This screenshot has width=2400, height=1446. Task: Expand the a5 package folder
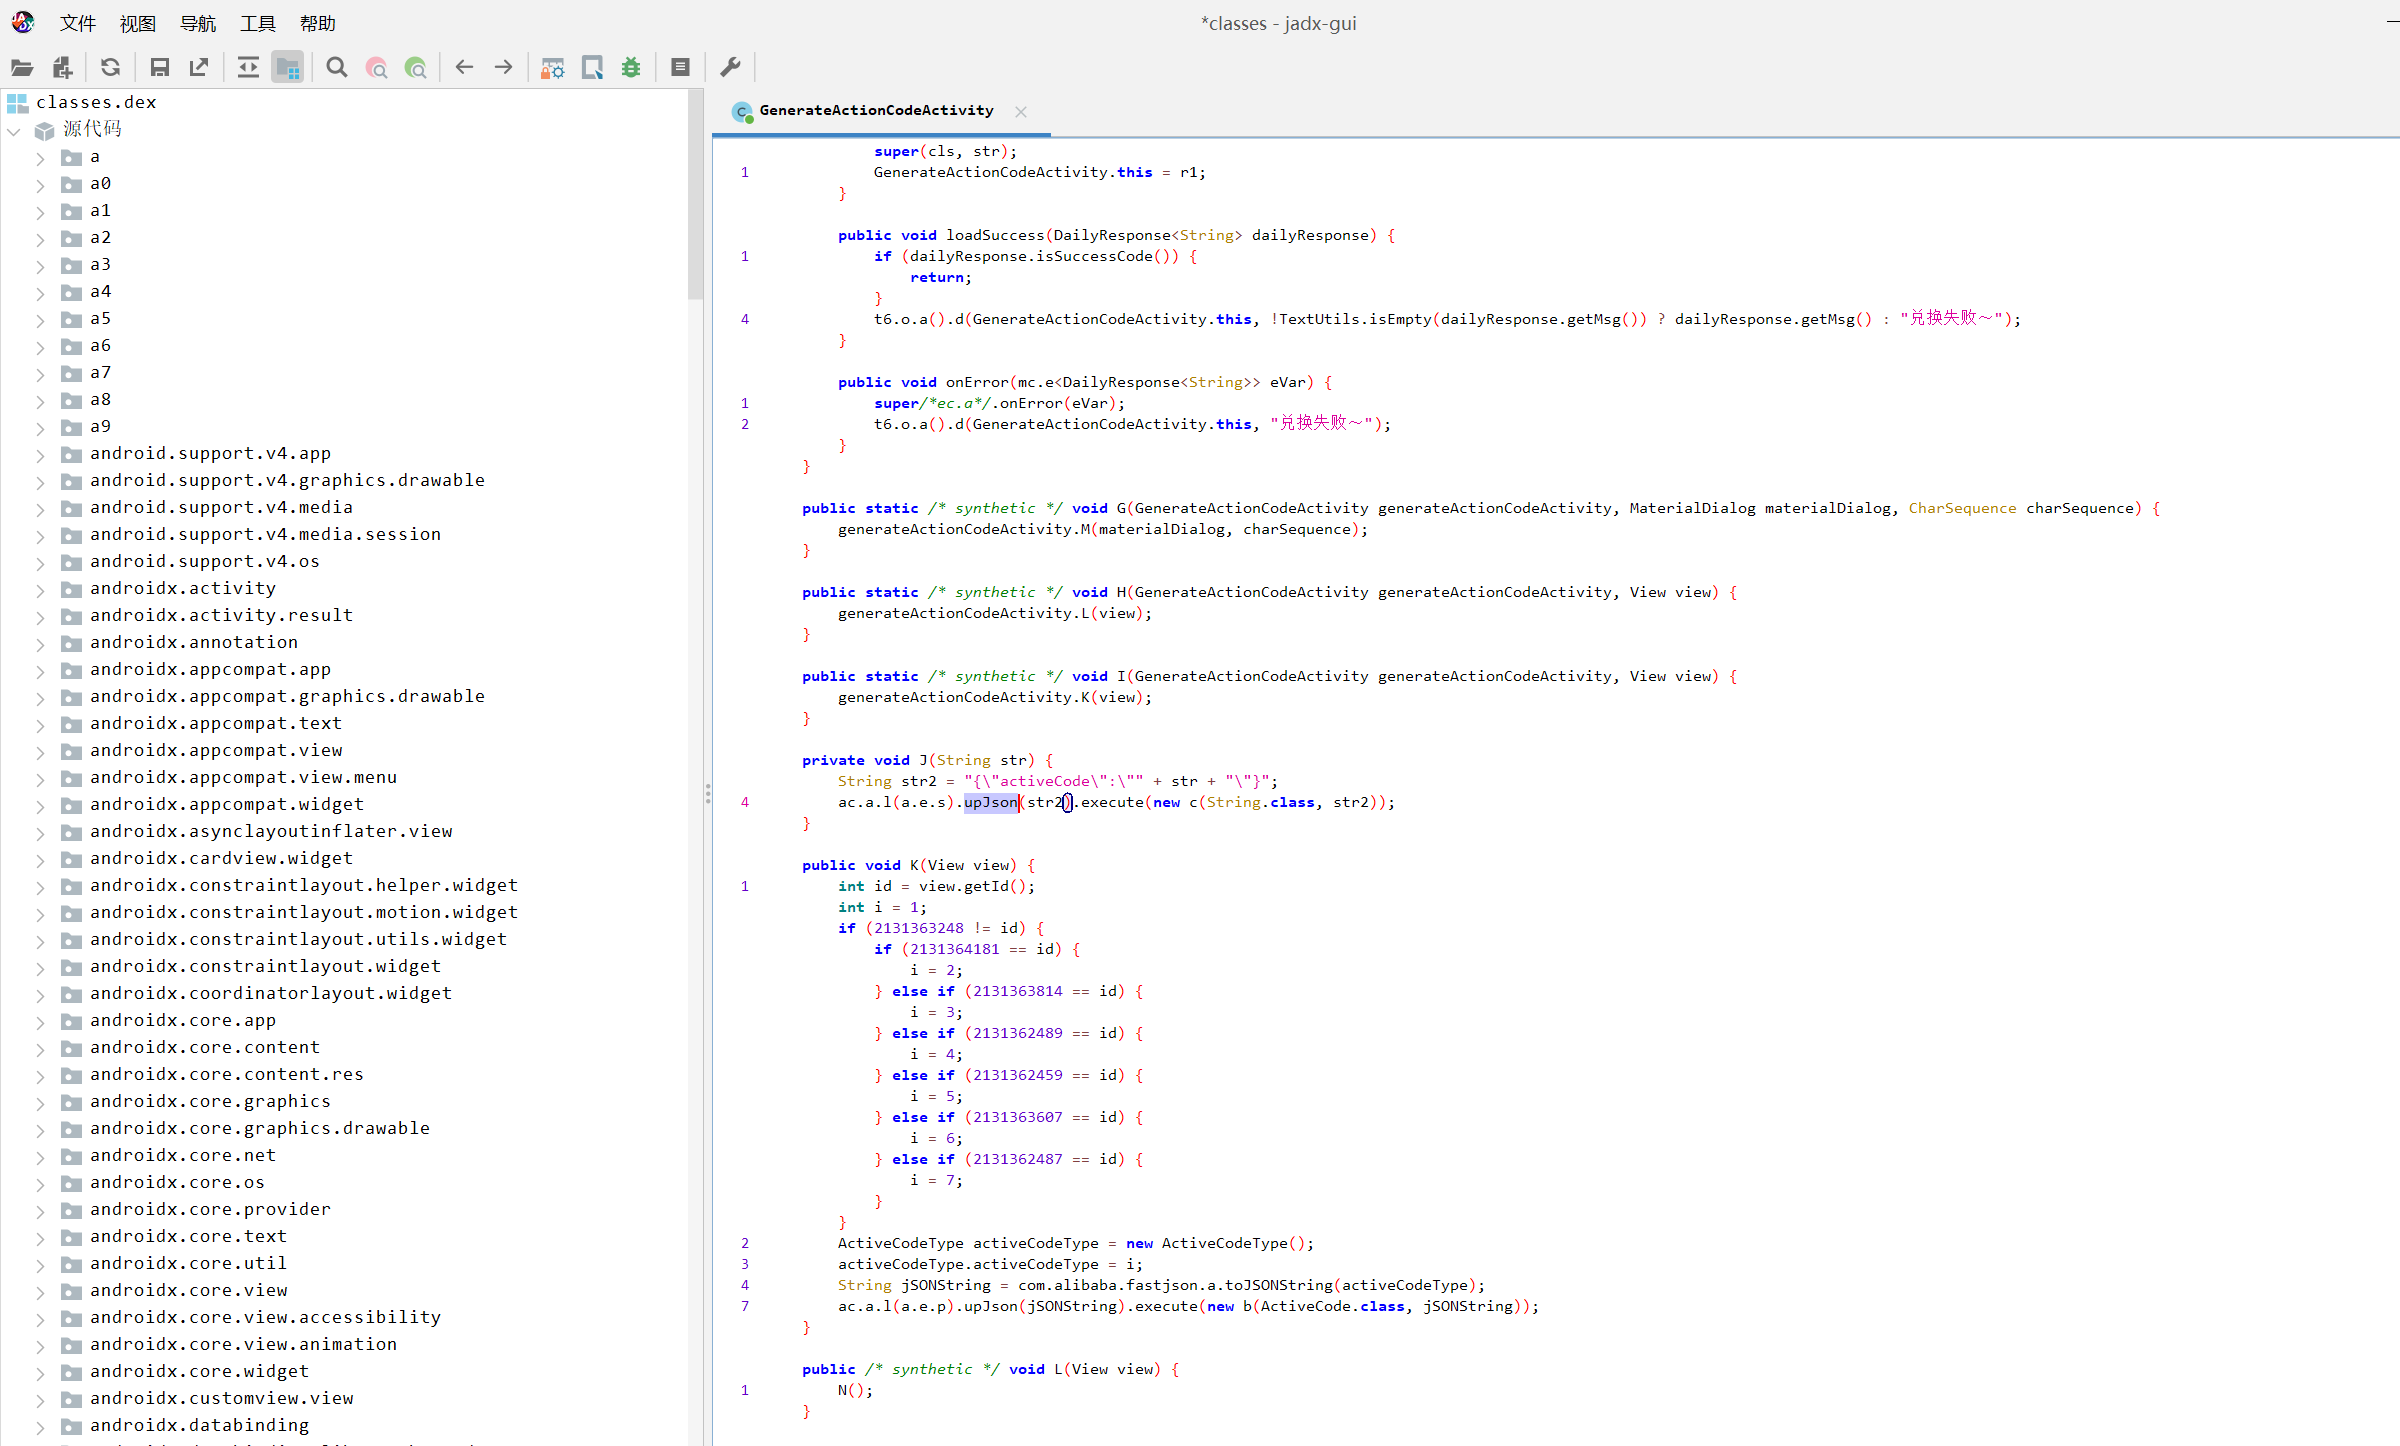40,320
